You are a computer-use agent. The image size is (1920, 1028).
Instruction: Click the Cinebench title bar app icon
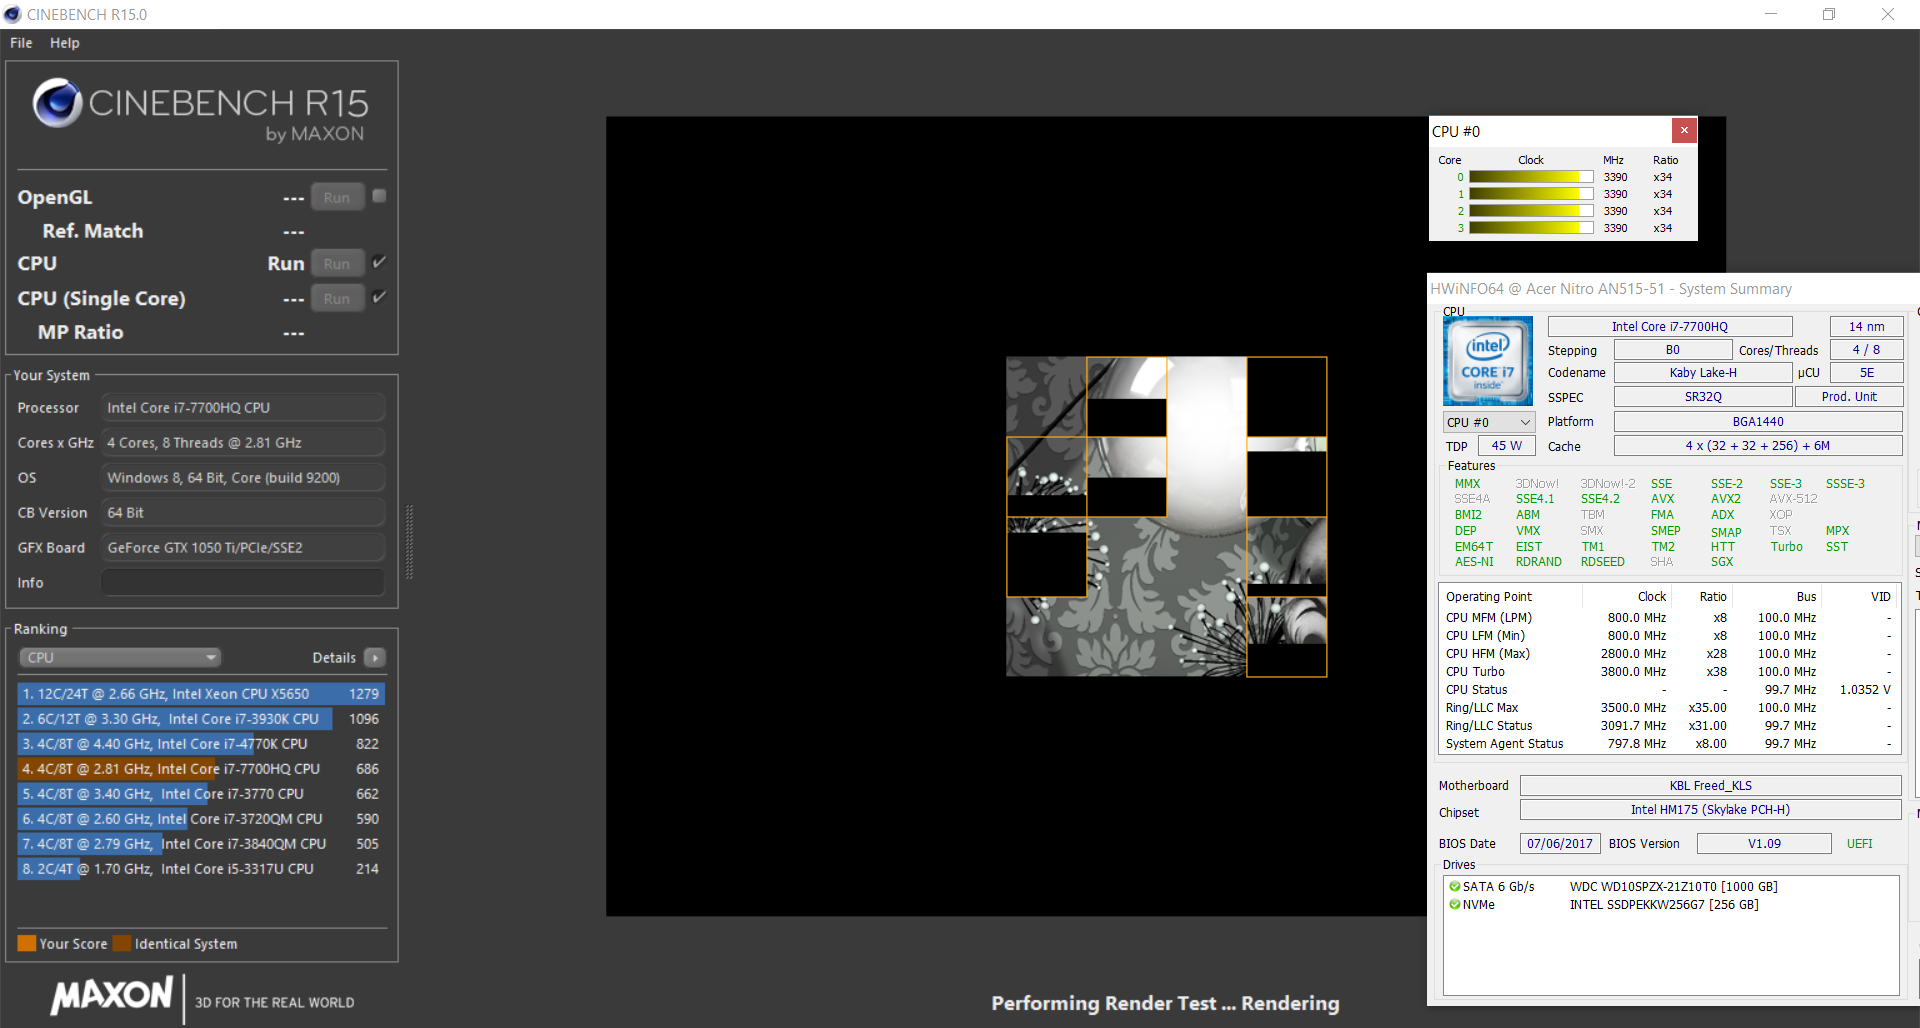point(12,14)
